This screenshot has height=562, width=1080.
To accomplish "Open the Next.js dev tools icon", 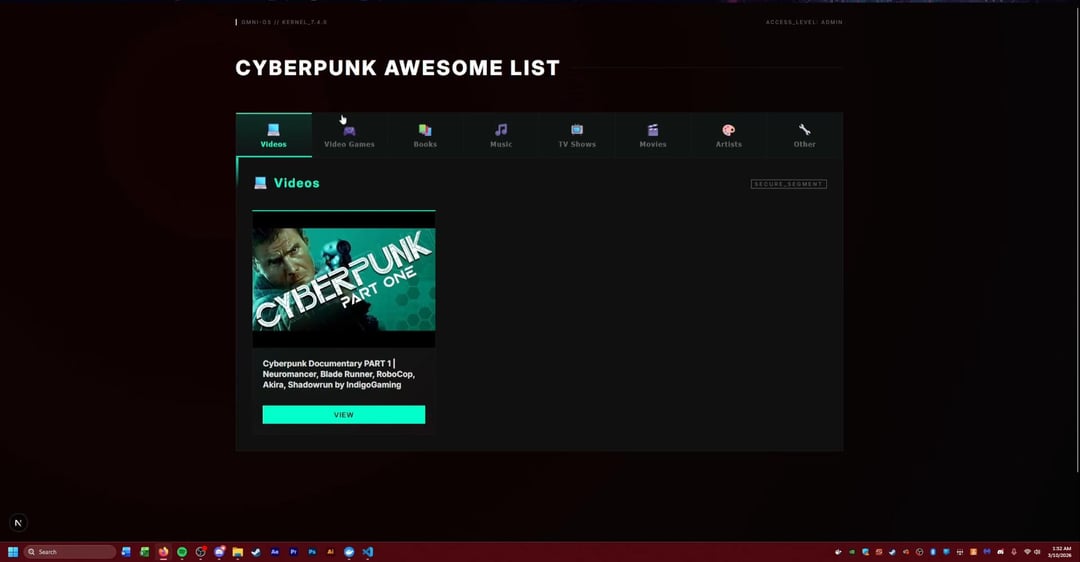I will pyautogui.click(x=18, y=522).
